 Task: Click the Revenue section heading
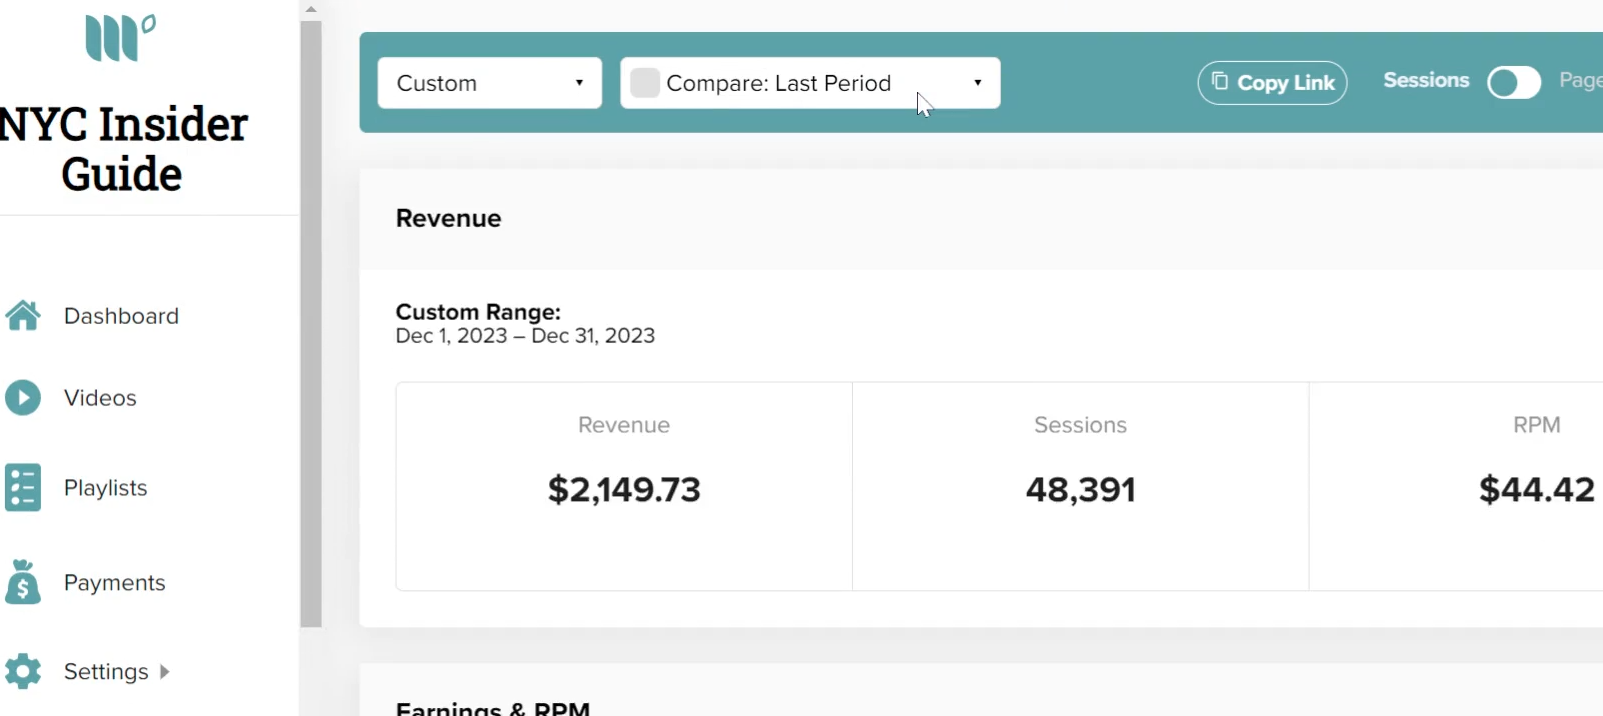click(x=449, y=218)
